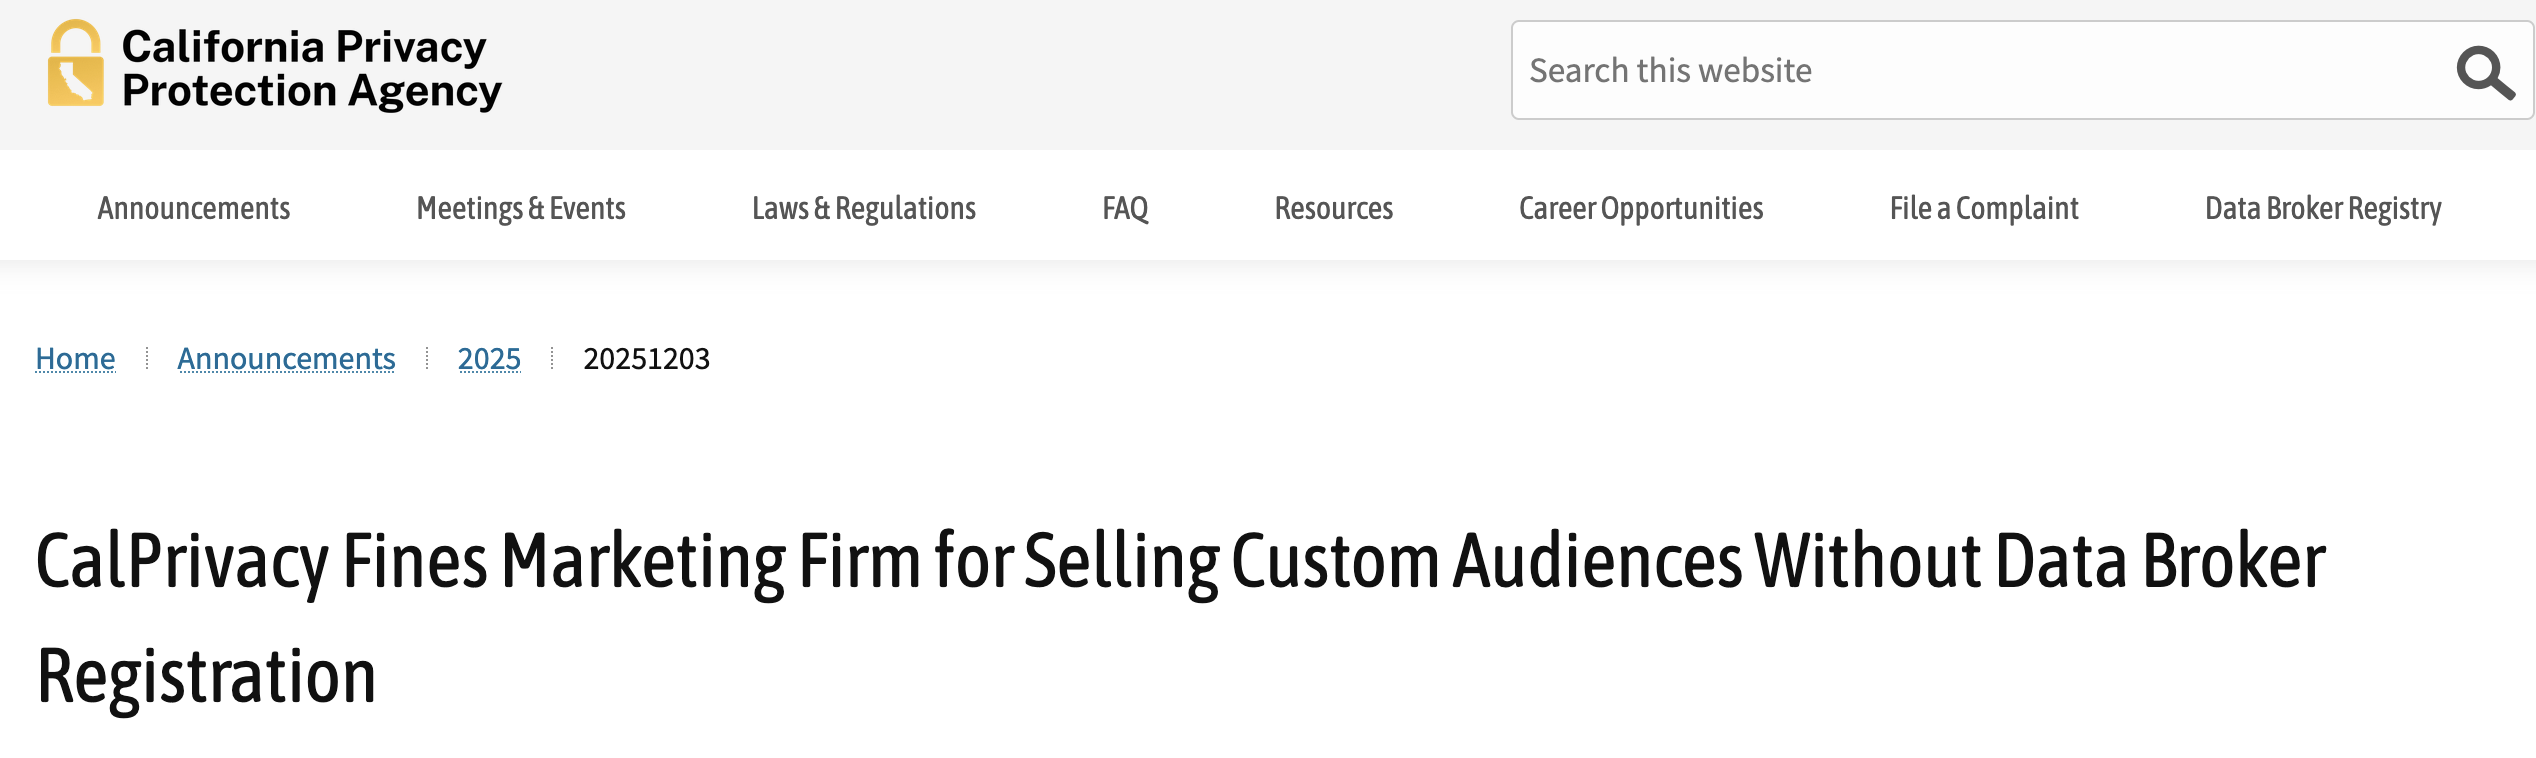This screenshot has height=758, width=2536.
Task: Open the Announcements navigation menu item
Action: [x=194, y=208]
